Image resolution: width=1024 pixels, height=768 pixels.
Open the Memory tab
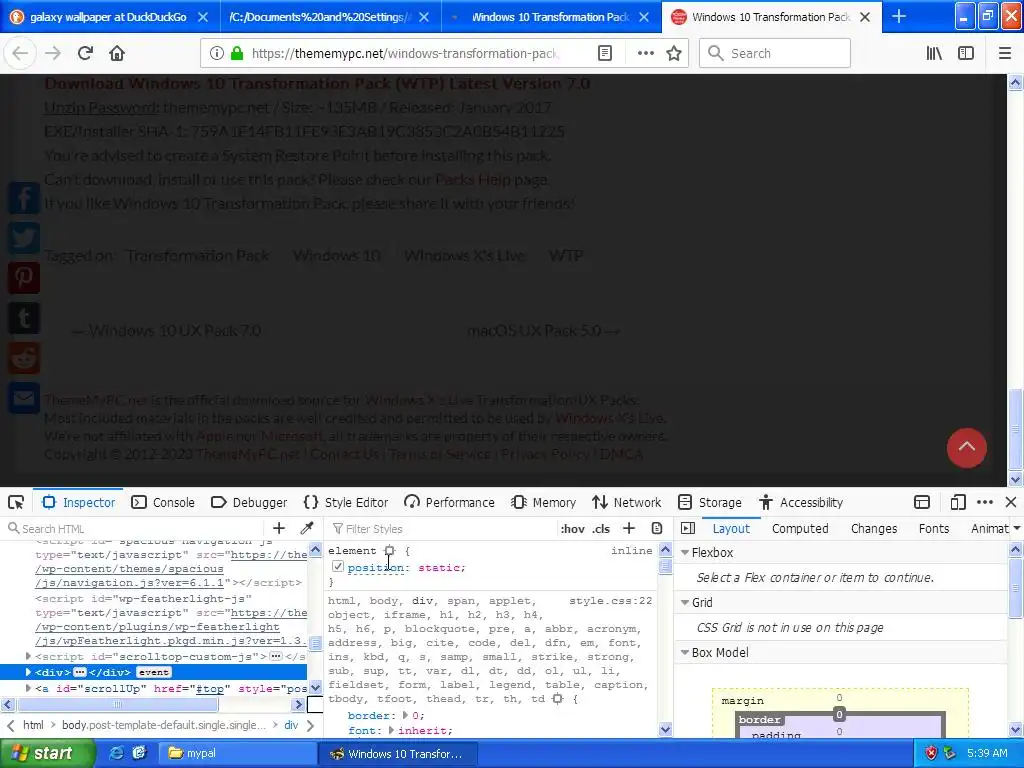[544, 502]
